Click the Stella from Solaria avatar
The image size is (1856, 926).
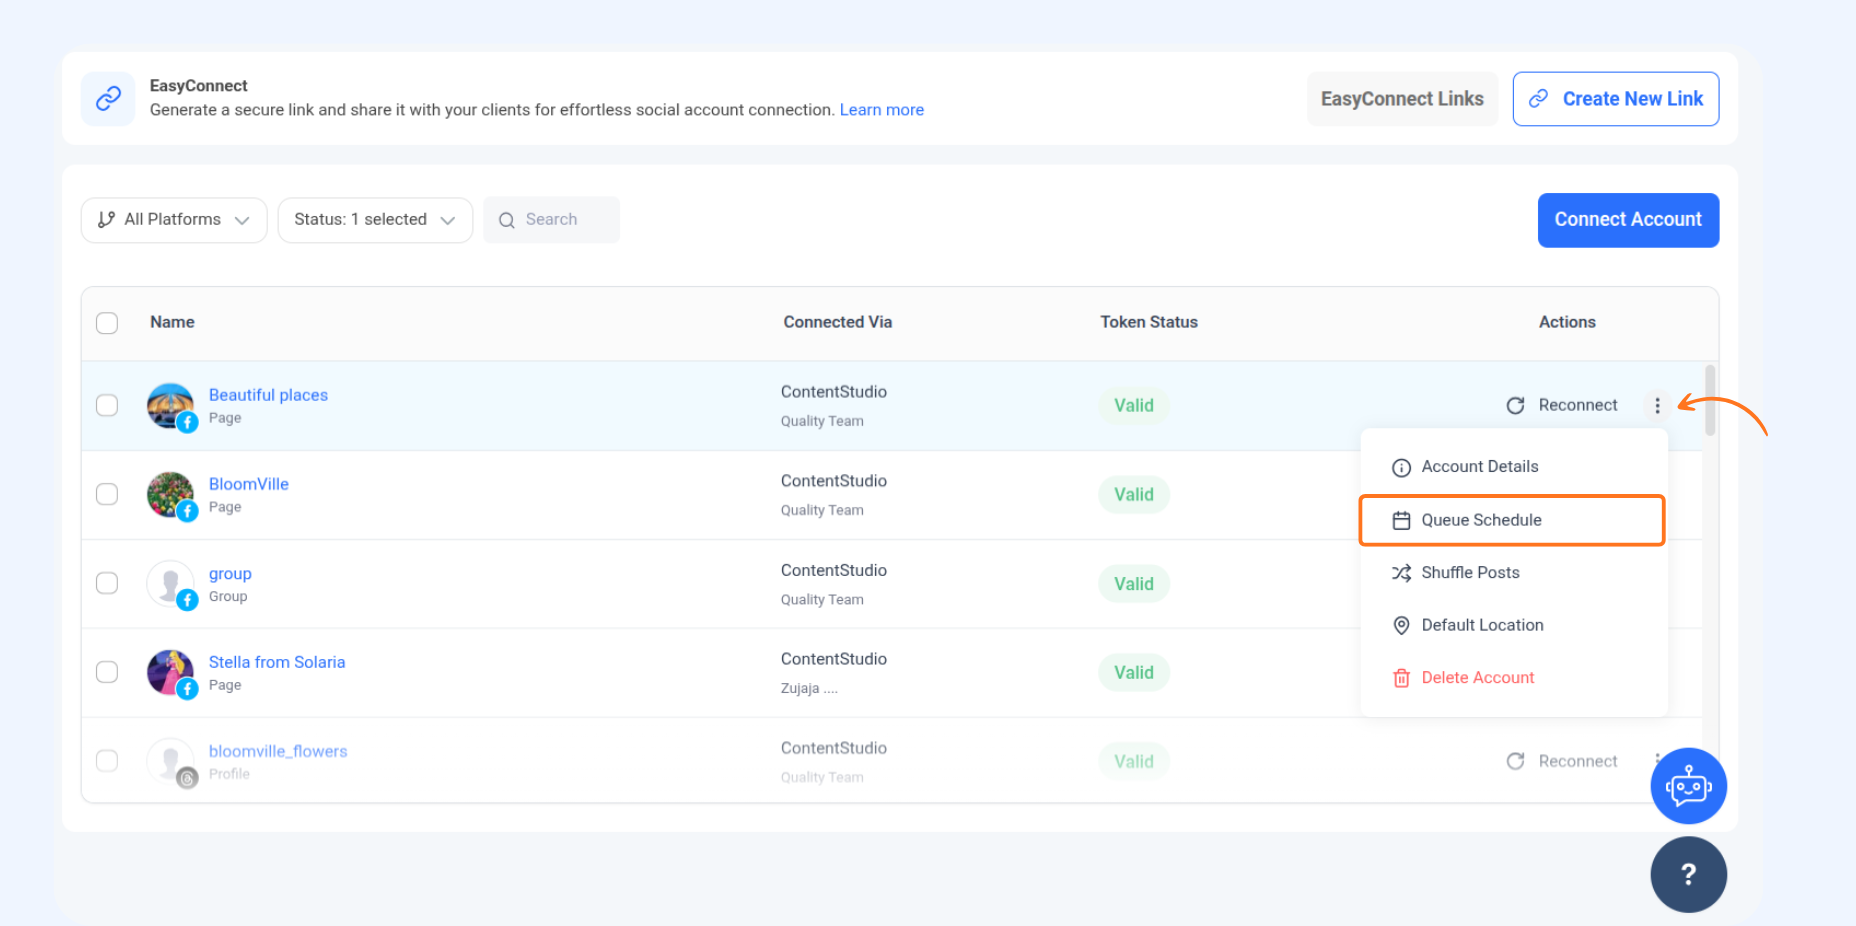point(170,672)
